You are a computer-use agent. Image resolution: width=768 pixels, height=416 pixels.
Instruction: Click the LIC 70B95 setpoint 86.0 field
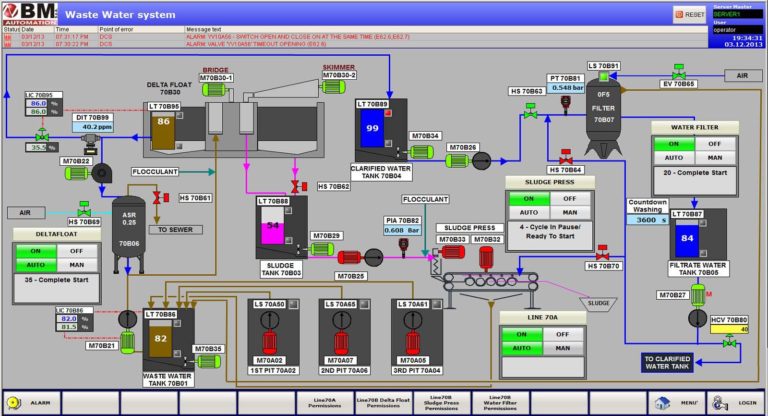(x=38, y=103)
